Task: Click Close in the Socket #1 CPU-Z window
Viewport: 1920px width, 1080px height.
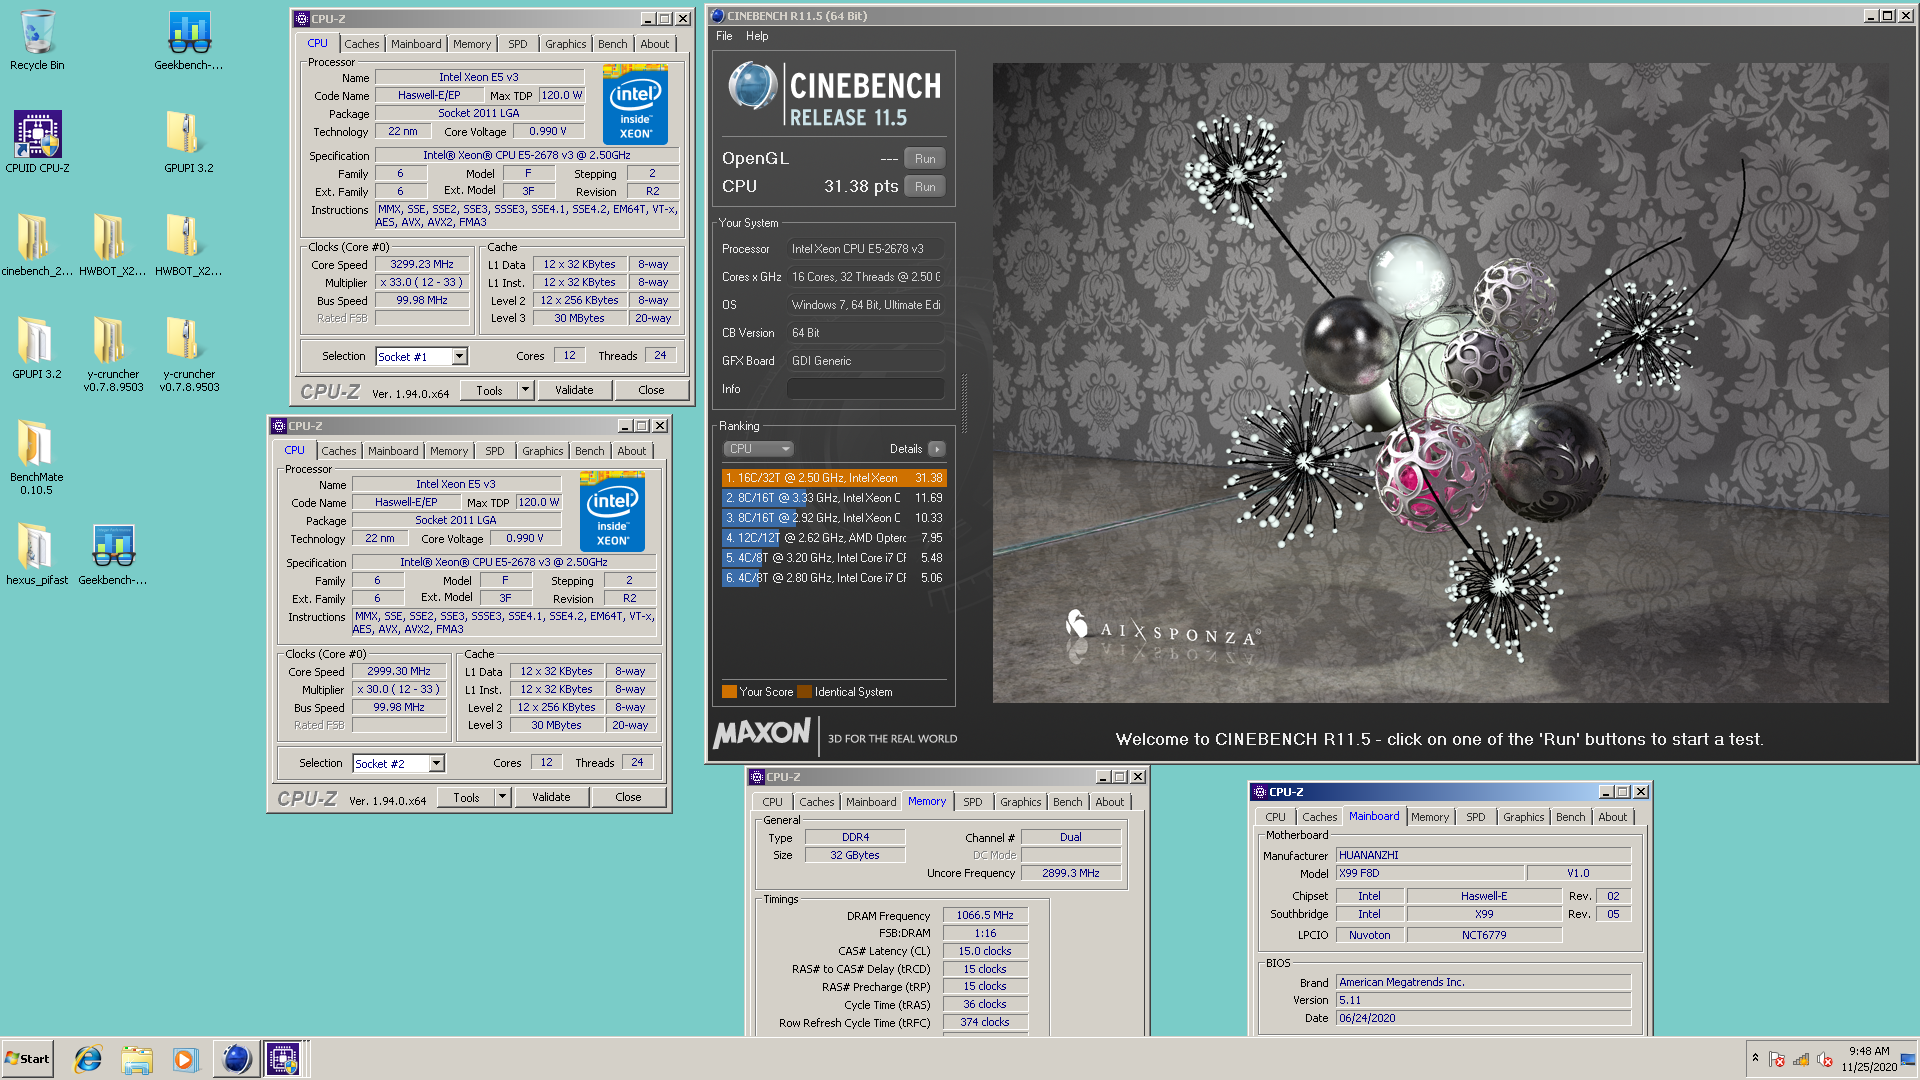Action: [x=651, y=390]
